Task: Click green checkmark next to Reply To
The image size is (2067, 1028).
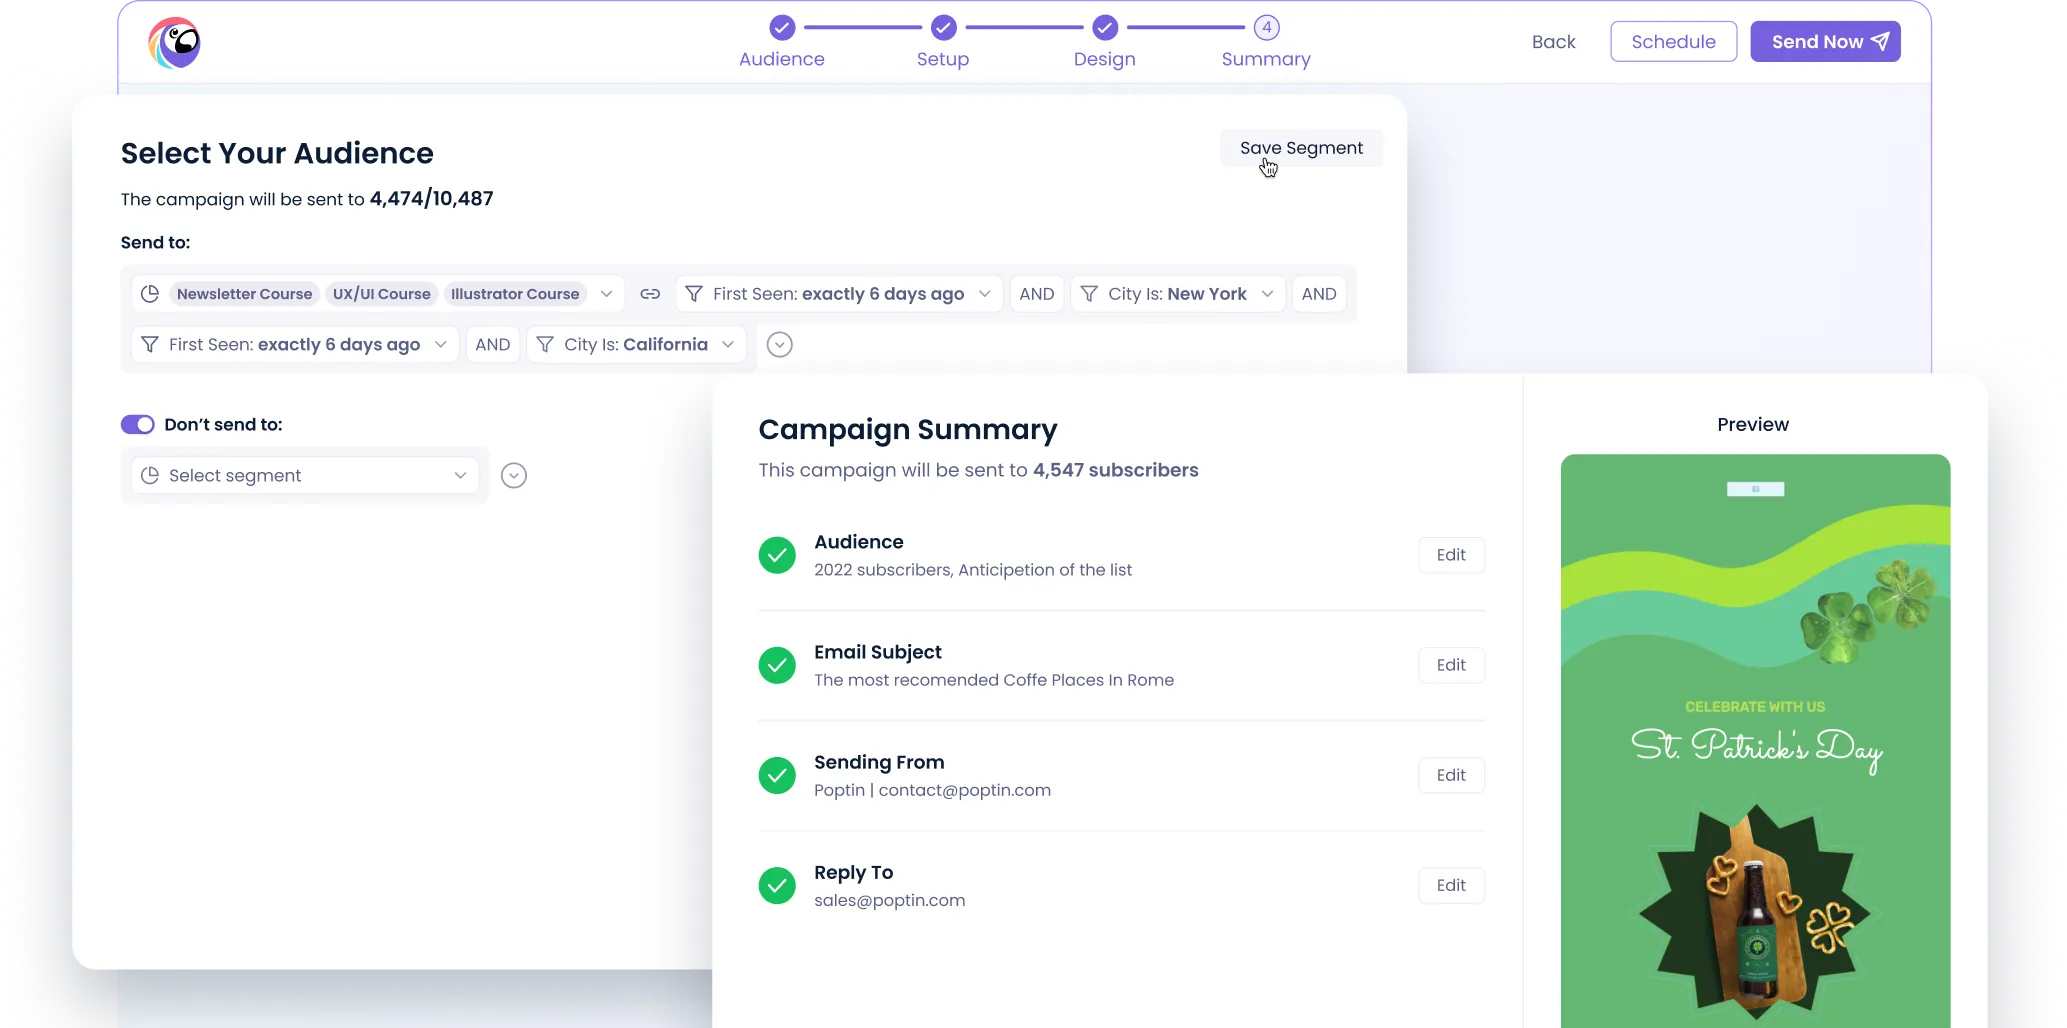Action: [777, 885]
